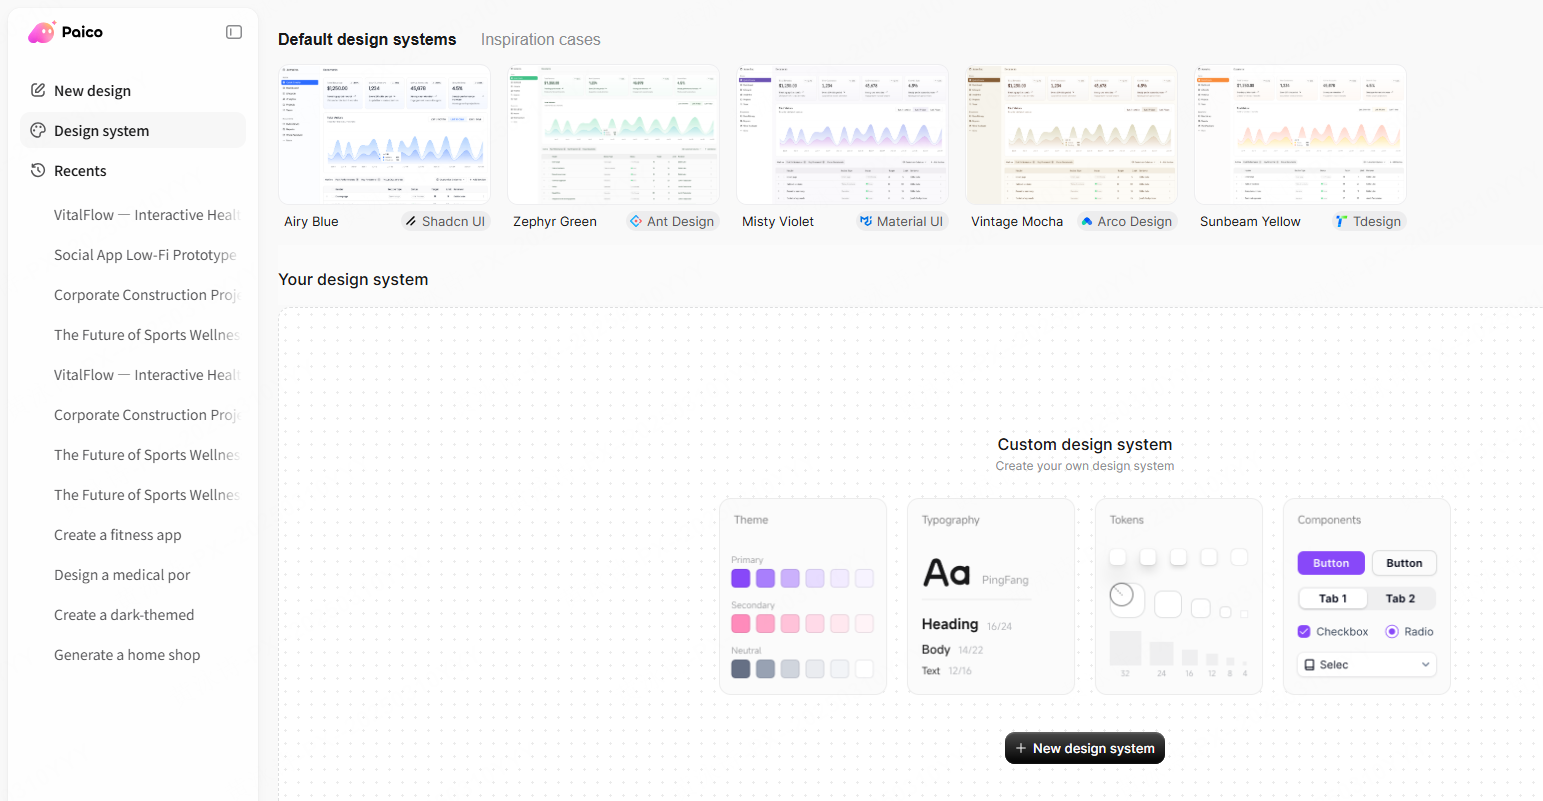Click the Material UI badge
This screenshot has width=1543, height=801.
click(901, 221)
